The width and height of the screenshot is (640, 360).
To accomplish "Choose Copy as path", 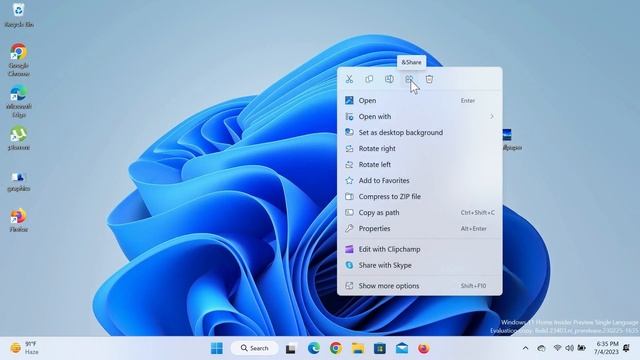I will tap(420, 213).
